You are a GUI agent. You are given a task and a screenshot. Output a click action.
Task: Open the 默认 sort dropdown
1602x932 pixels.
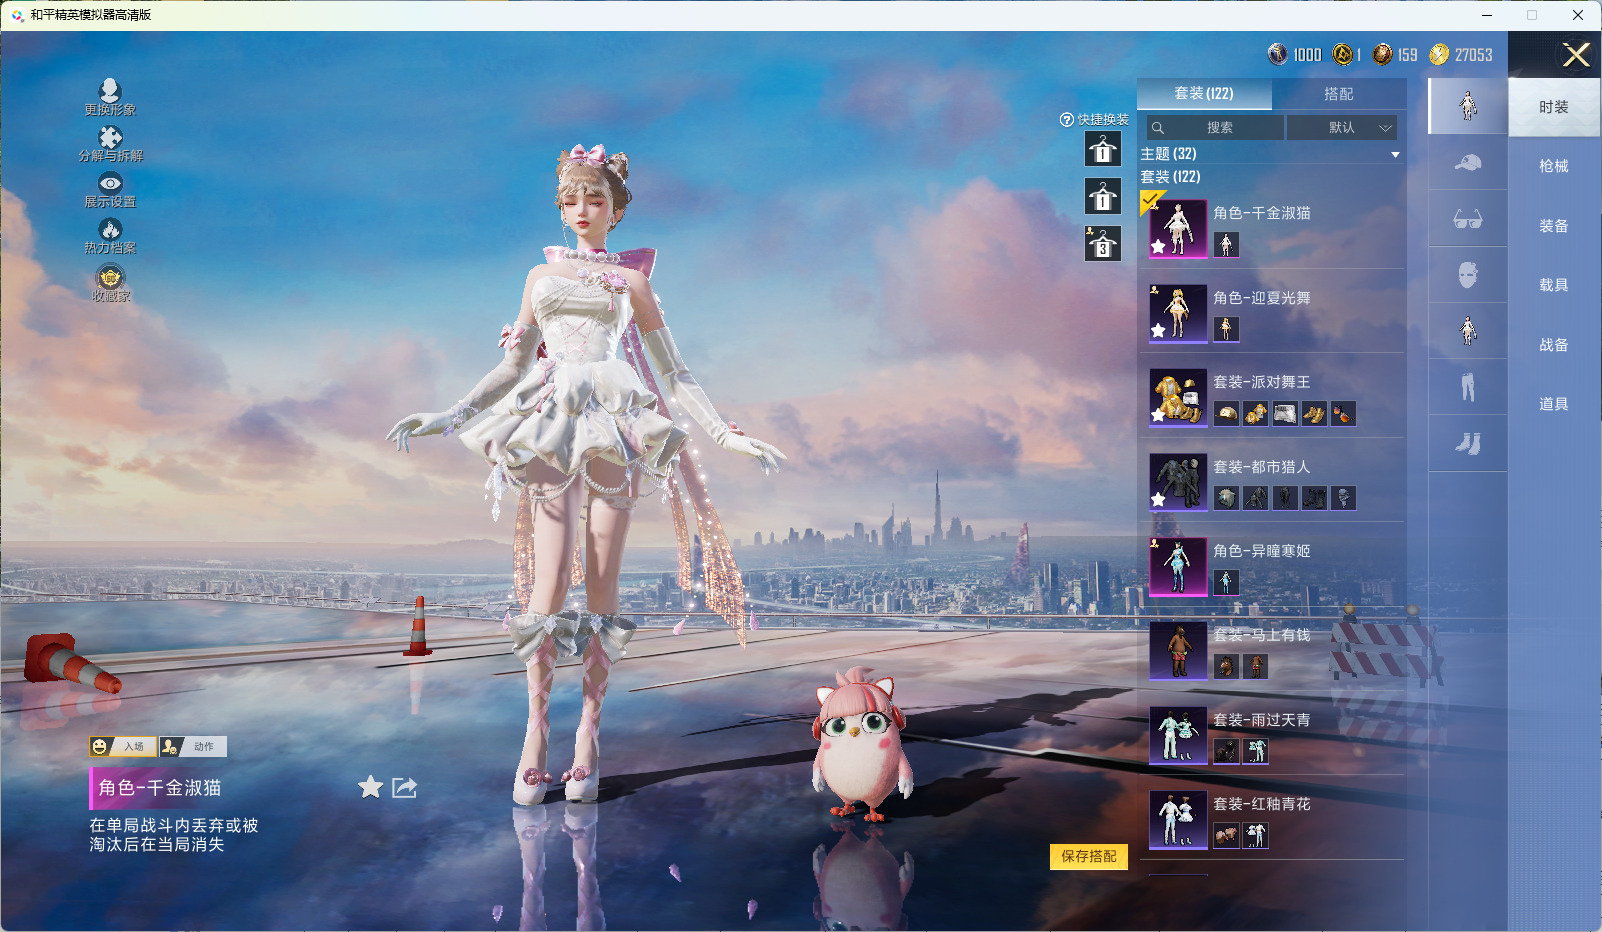[x=1341, y=128]
